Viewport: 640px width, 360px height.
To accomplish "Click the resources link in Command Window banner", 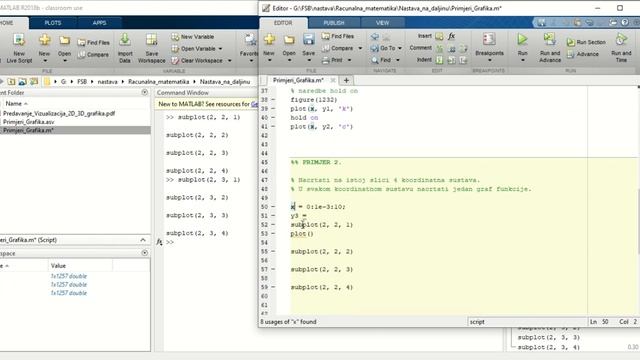I will point(254,104).
